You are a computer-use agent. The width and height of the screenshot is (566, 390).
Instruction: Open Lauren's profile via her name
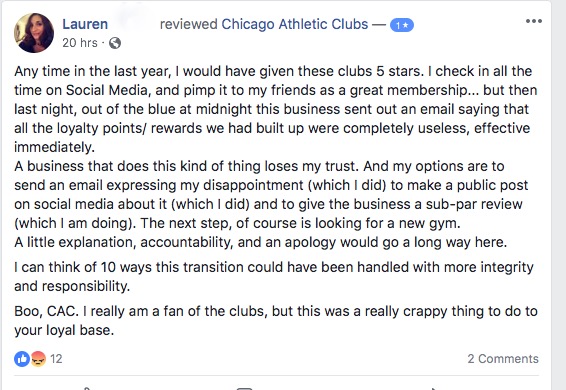coord(85,24)
